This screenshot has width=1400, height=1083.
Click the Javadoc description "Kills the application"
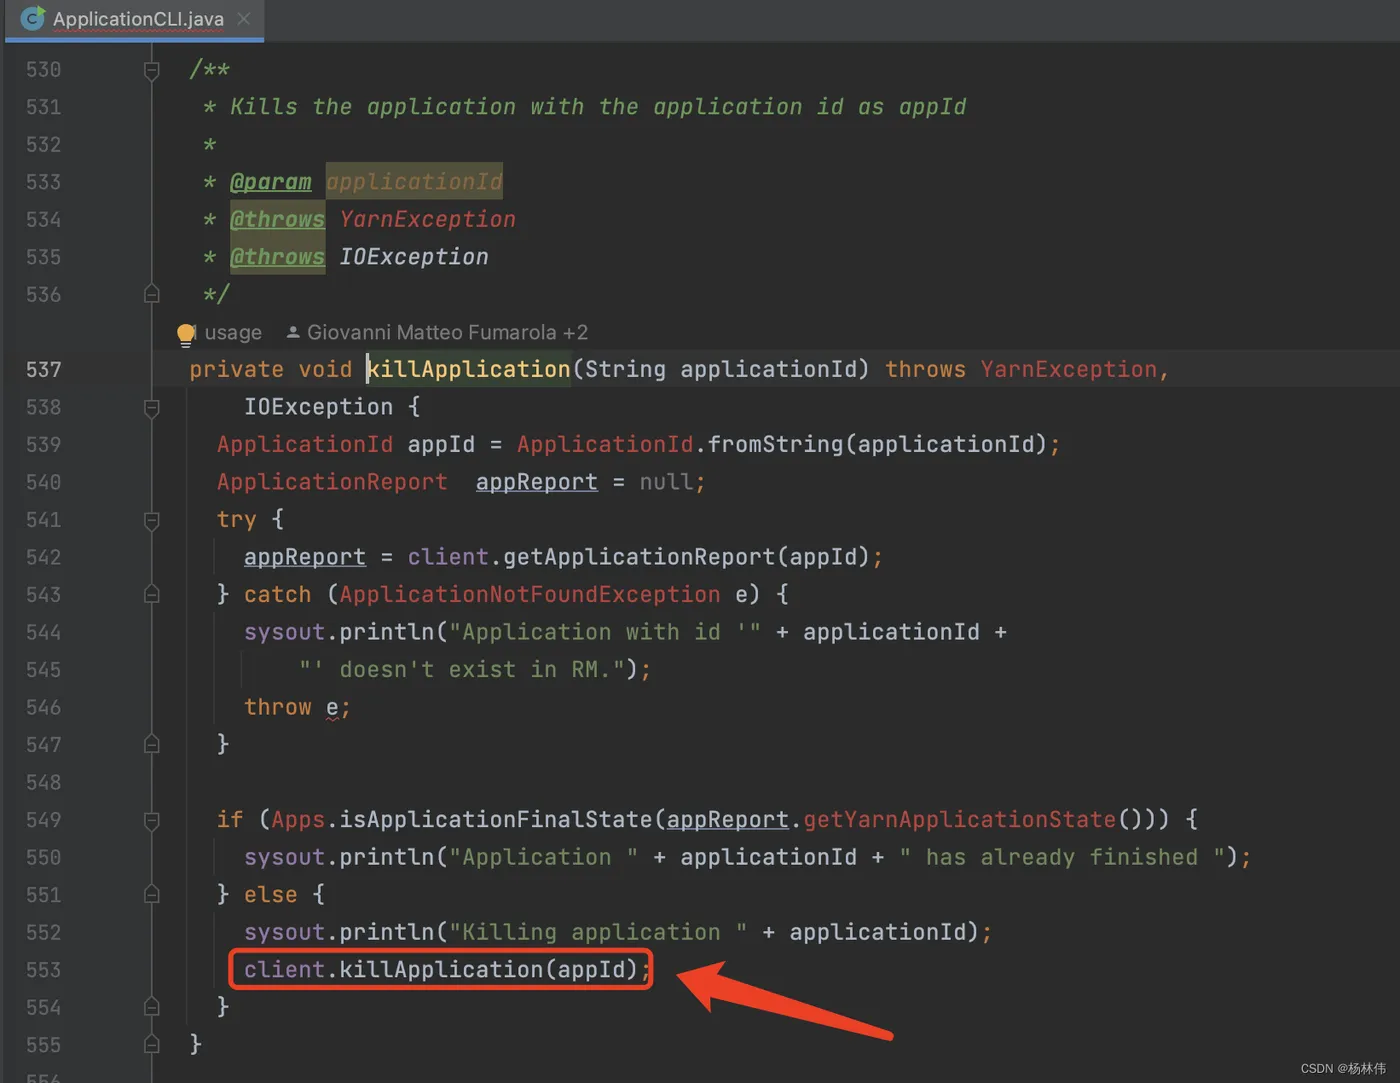coord(373,107)
